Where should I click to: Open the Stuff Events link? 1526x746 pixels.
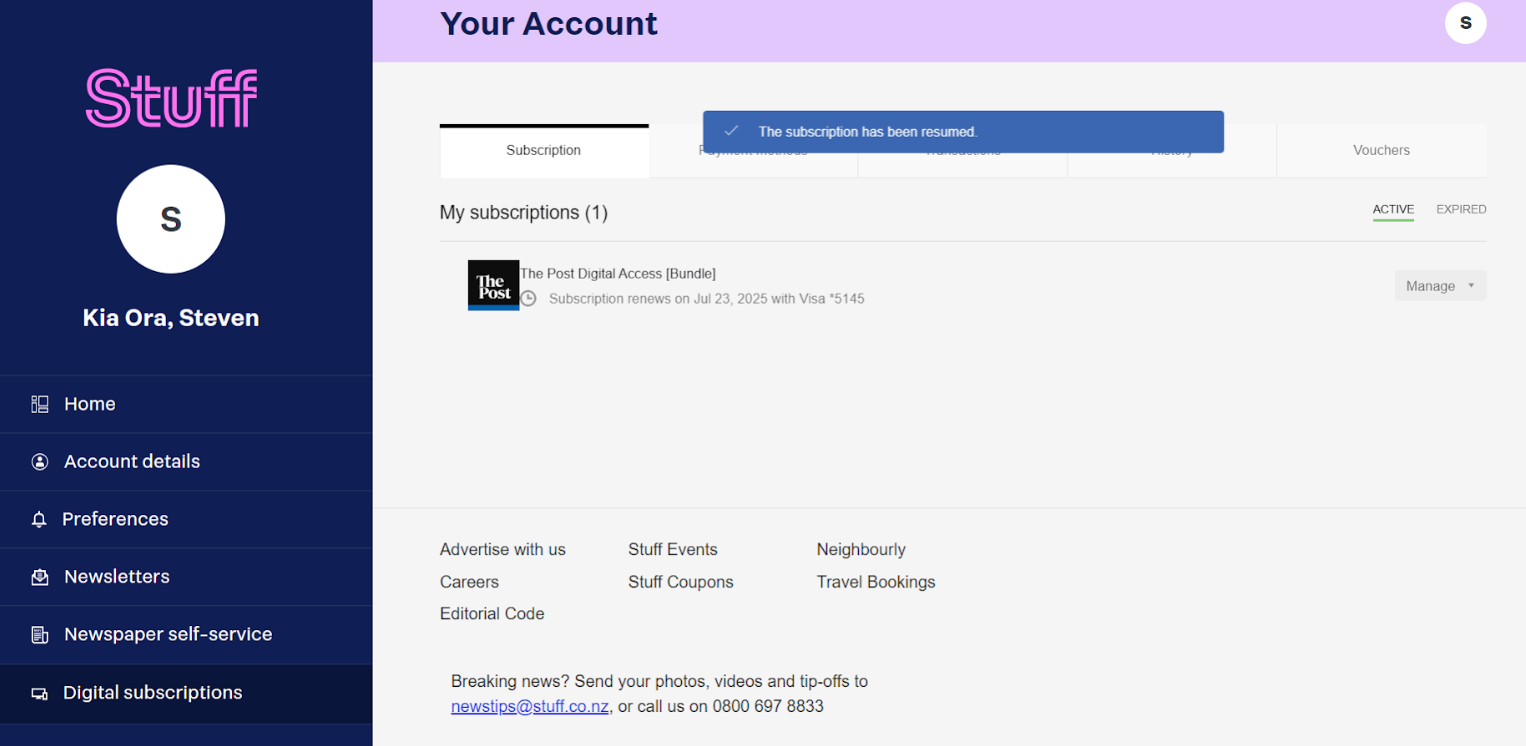(x=673, y=550)
